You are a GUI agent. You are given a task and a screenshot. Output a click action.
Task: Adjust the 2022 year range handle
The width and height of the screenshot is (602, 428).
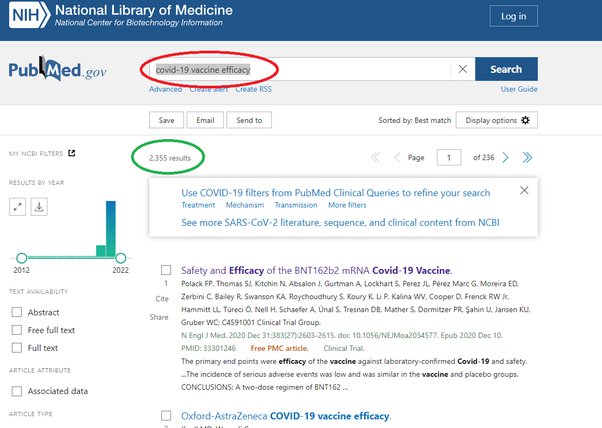[121, 258]
